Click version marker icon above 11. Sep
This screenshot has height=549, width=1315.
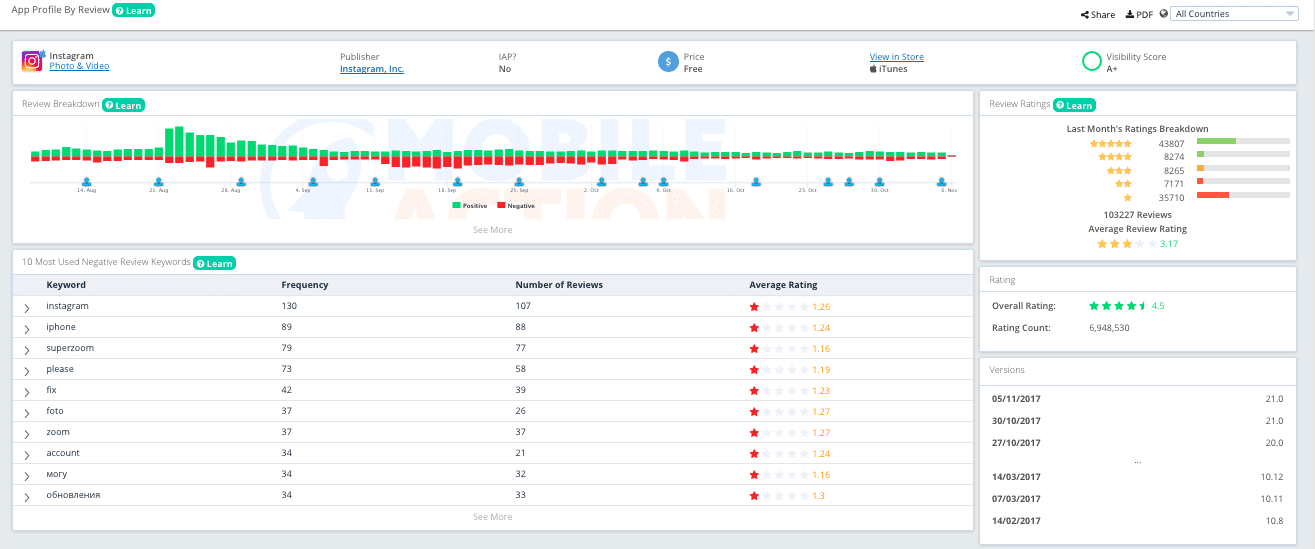(x=375, y=182)
